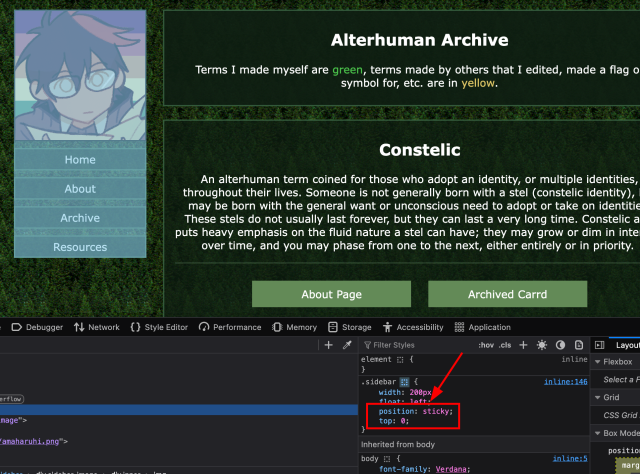Switch to the Network tab
The height and width of the screenshot is (474, 640).
coord(96,327)
